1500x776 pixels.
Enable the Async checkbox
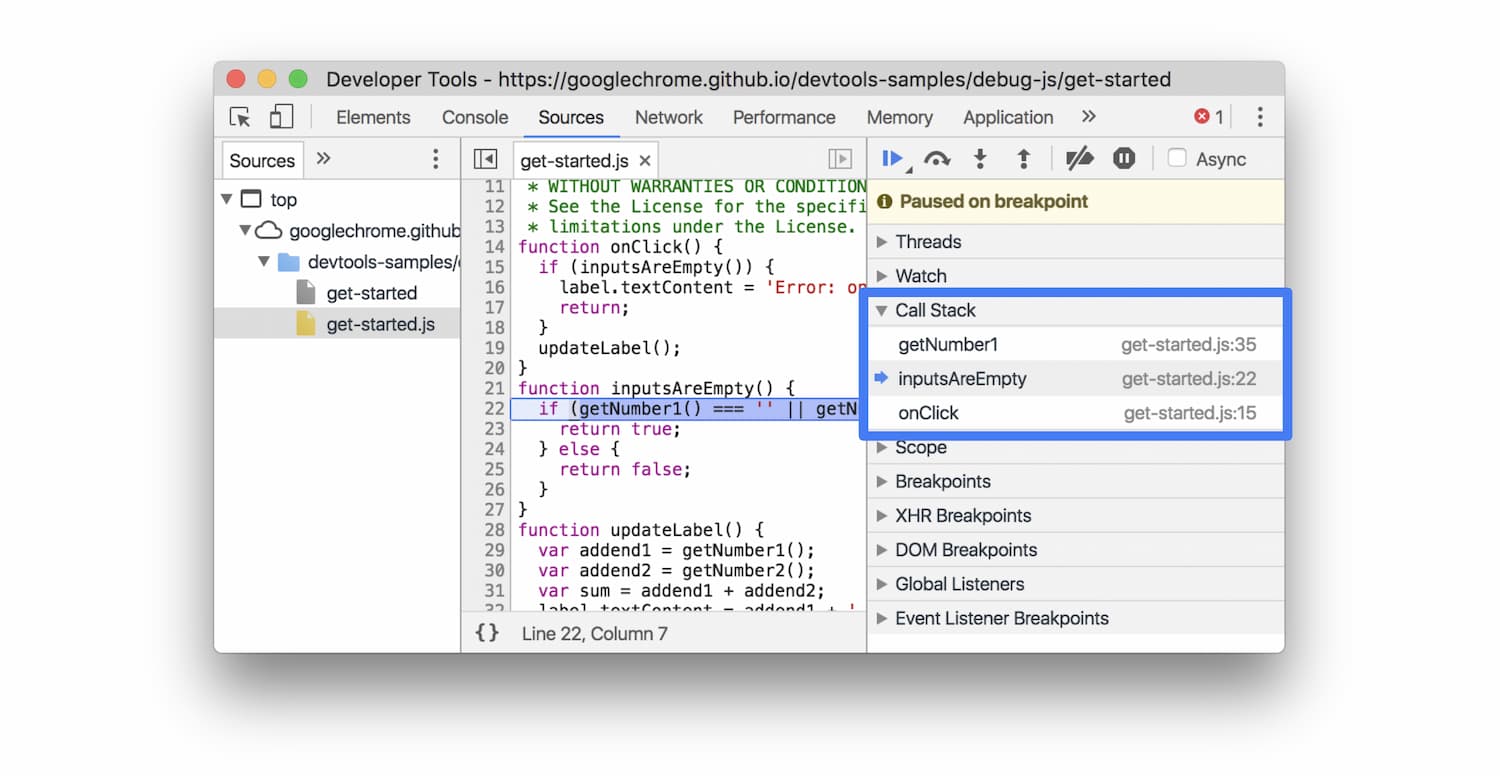(x=1178, y=159)
